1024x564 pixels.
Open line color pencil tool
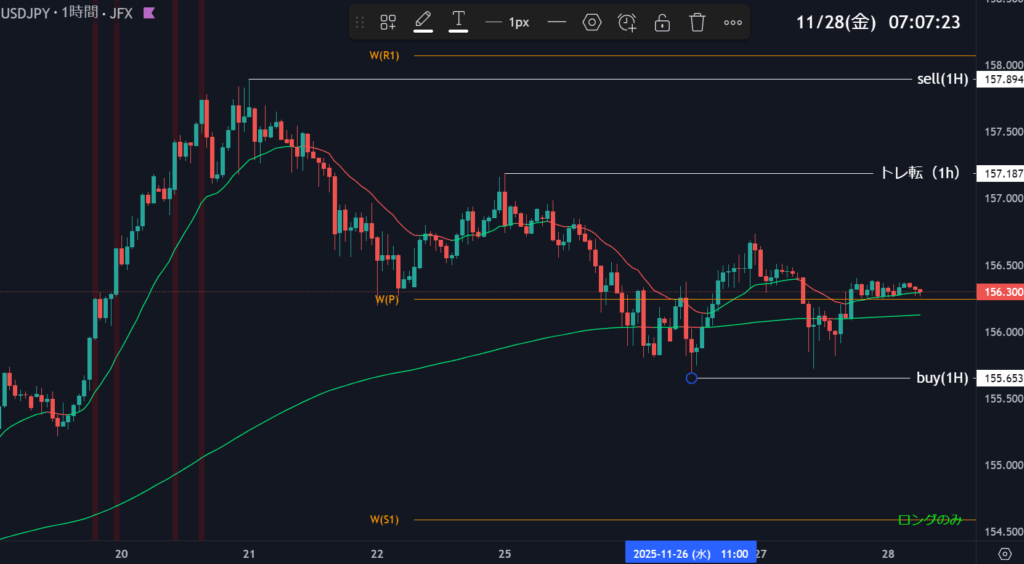pos(423,21)
